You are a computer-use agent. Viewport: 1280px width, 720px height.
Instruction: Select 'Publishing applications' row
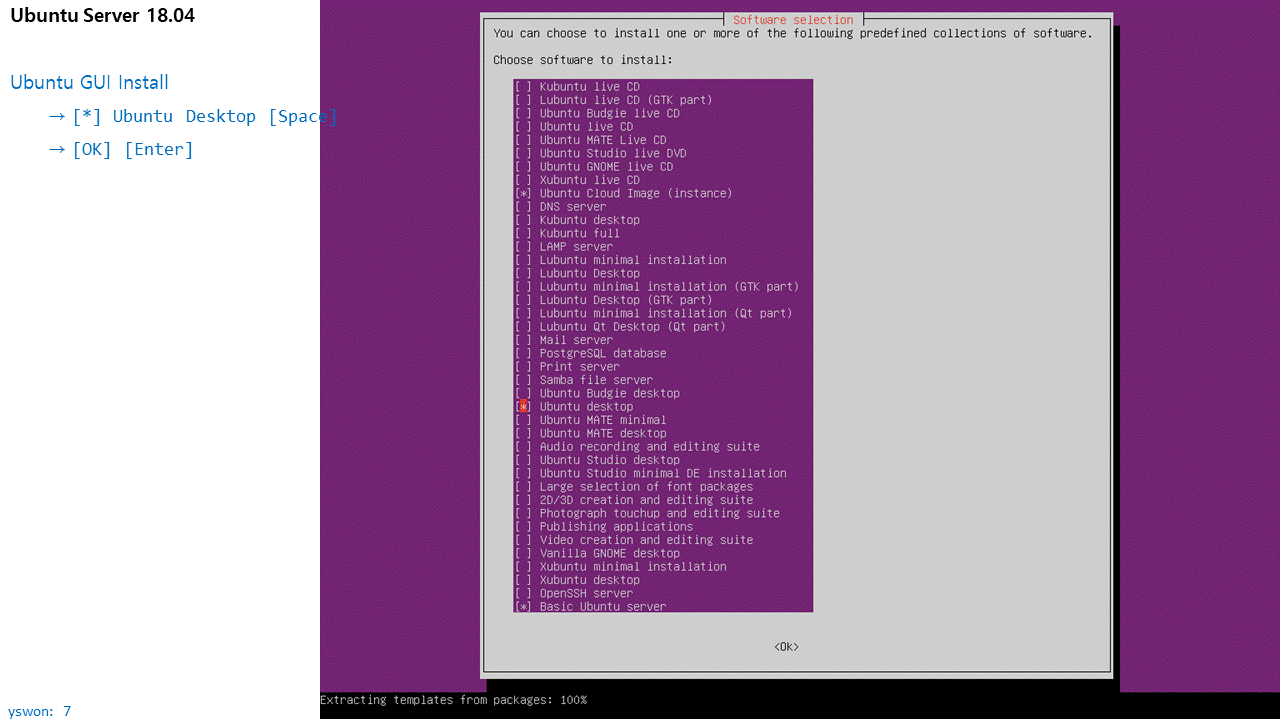(663, 527)
